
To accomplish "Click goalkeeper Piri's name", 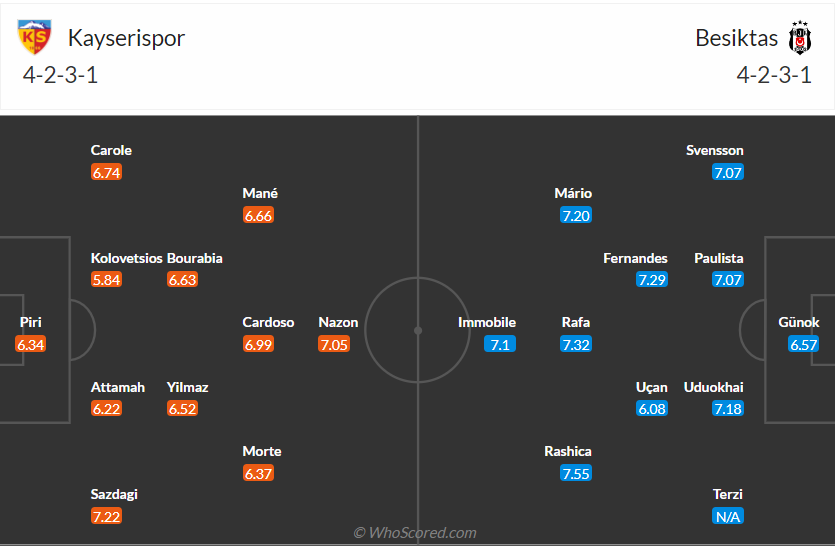I will point(31,322).
